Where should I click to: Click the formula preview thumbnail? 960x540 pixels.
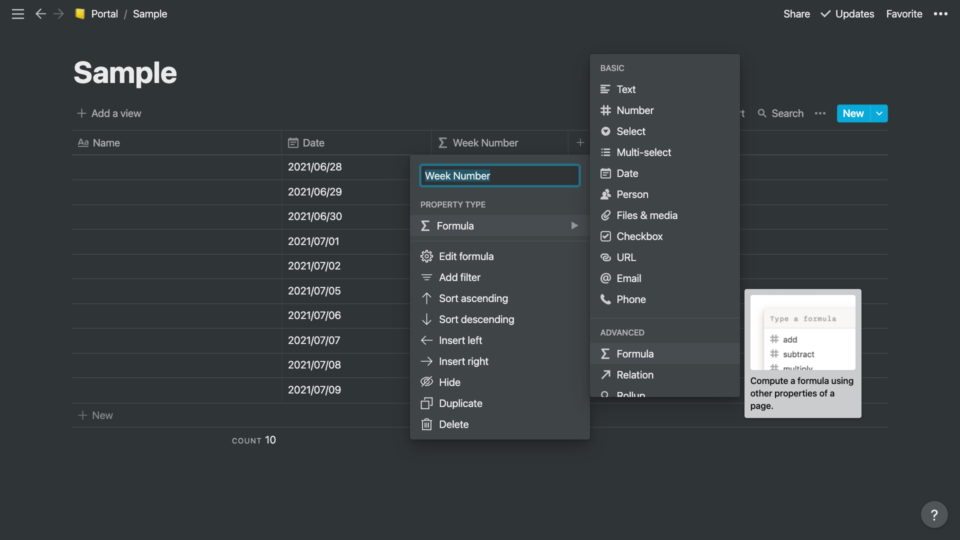(x=803, y=332)
